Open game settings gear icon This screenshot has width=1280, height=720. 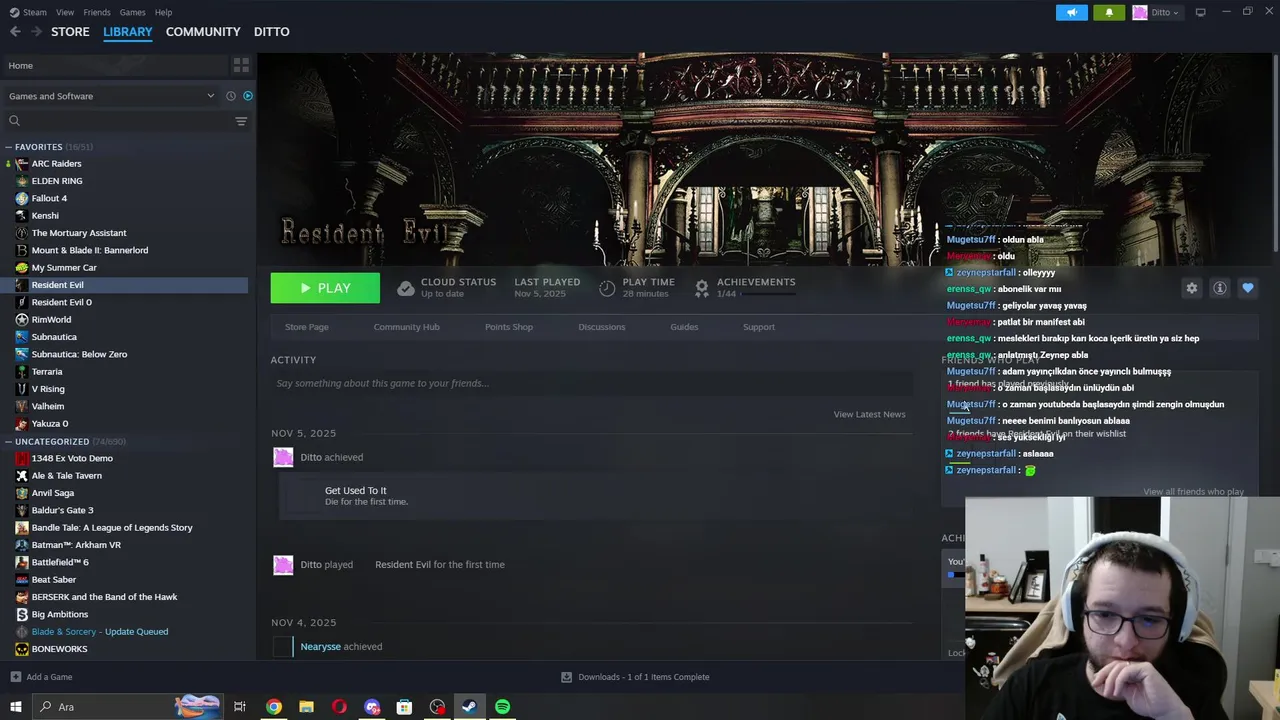click(1191, 288)
